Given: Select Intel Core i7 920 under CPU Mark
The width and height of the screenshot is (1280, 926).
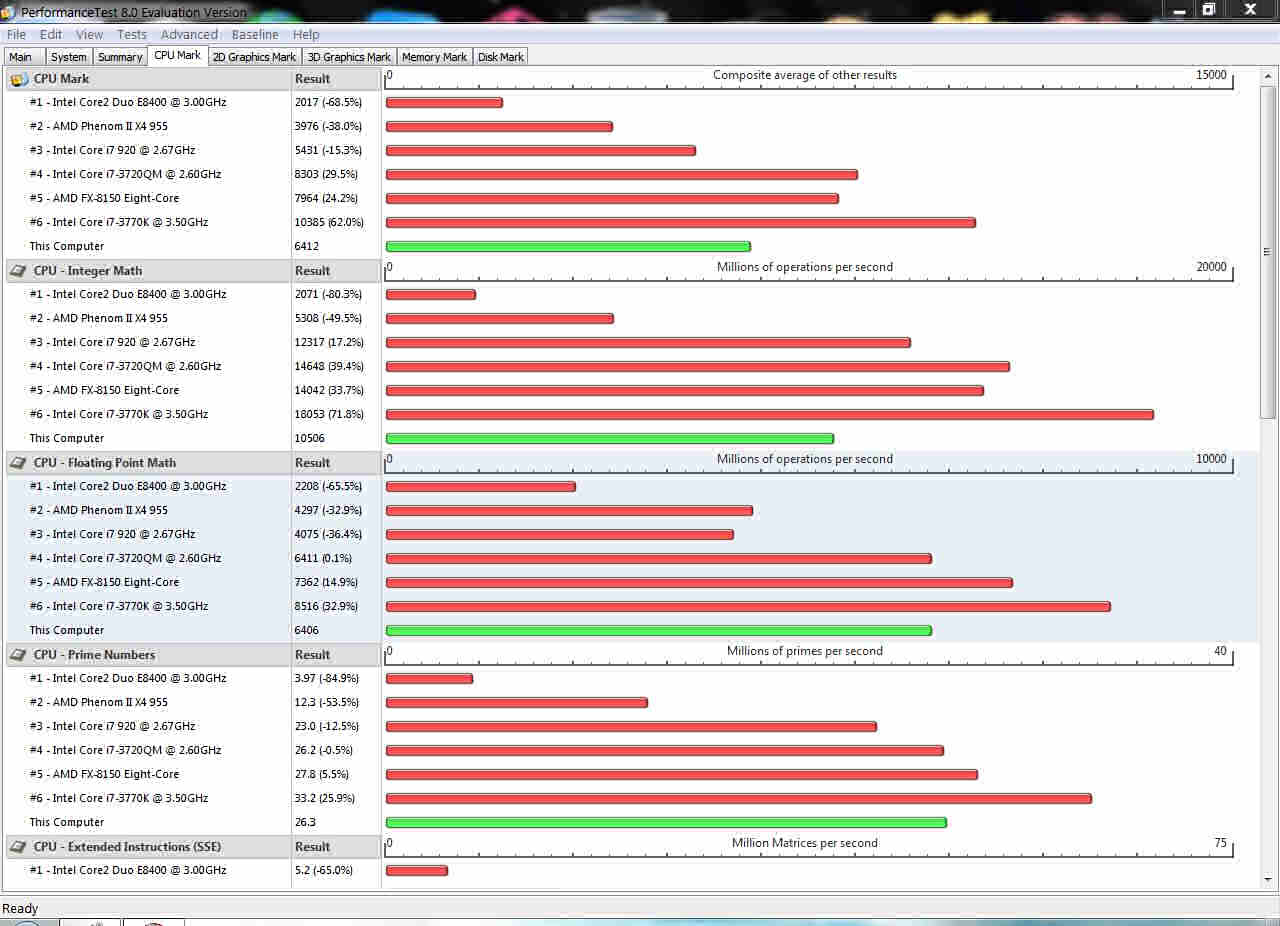Looking at the screenshot, I should pyautogui.click(x=112, y=150).
